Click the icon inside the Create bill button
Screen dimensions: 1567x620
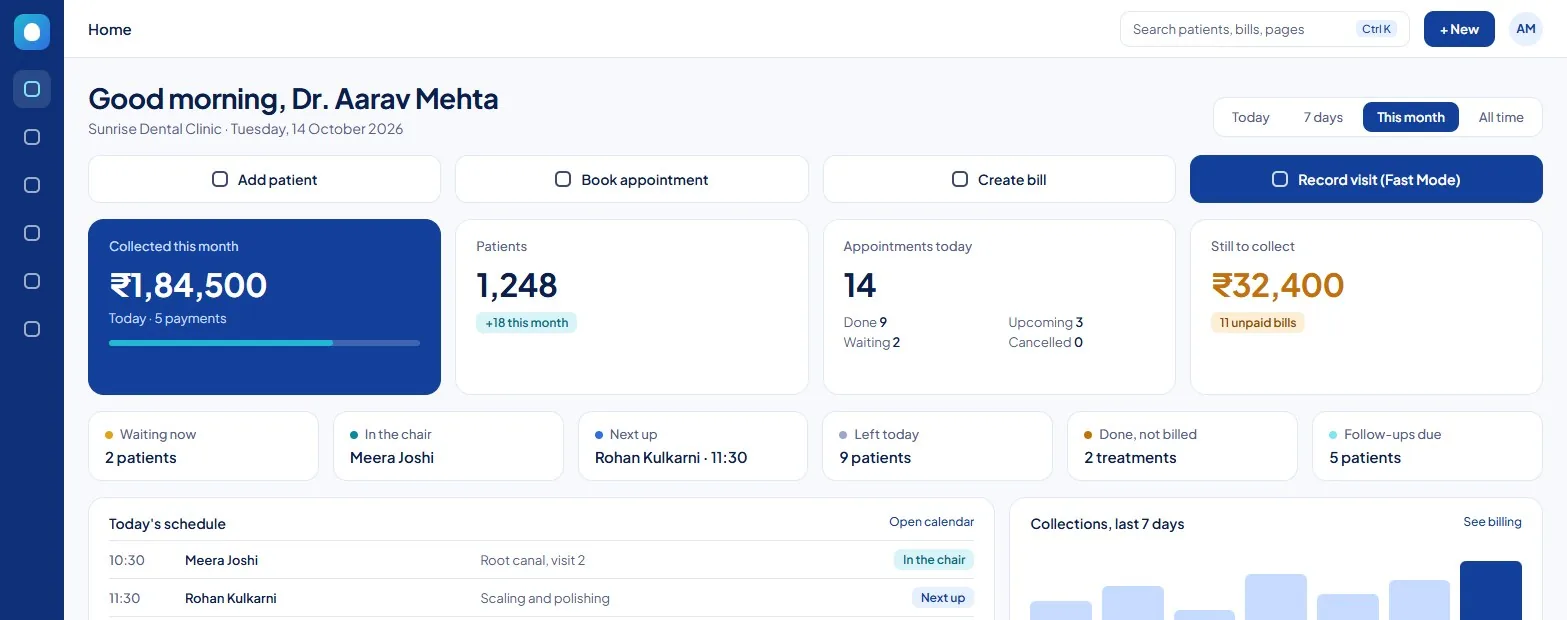(x=960, y=179)
